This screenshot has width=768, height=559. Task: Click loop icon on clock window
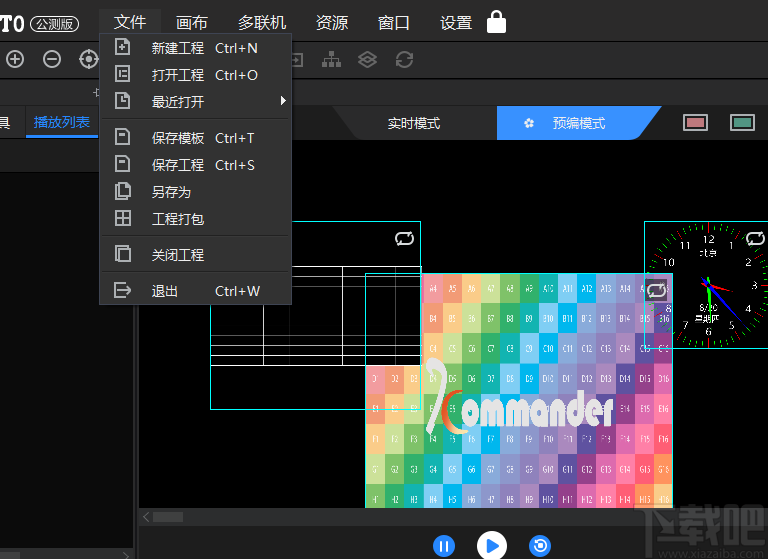(x=755, y=239)
